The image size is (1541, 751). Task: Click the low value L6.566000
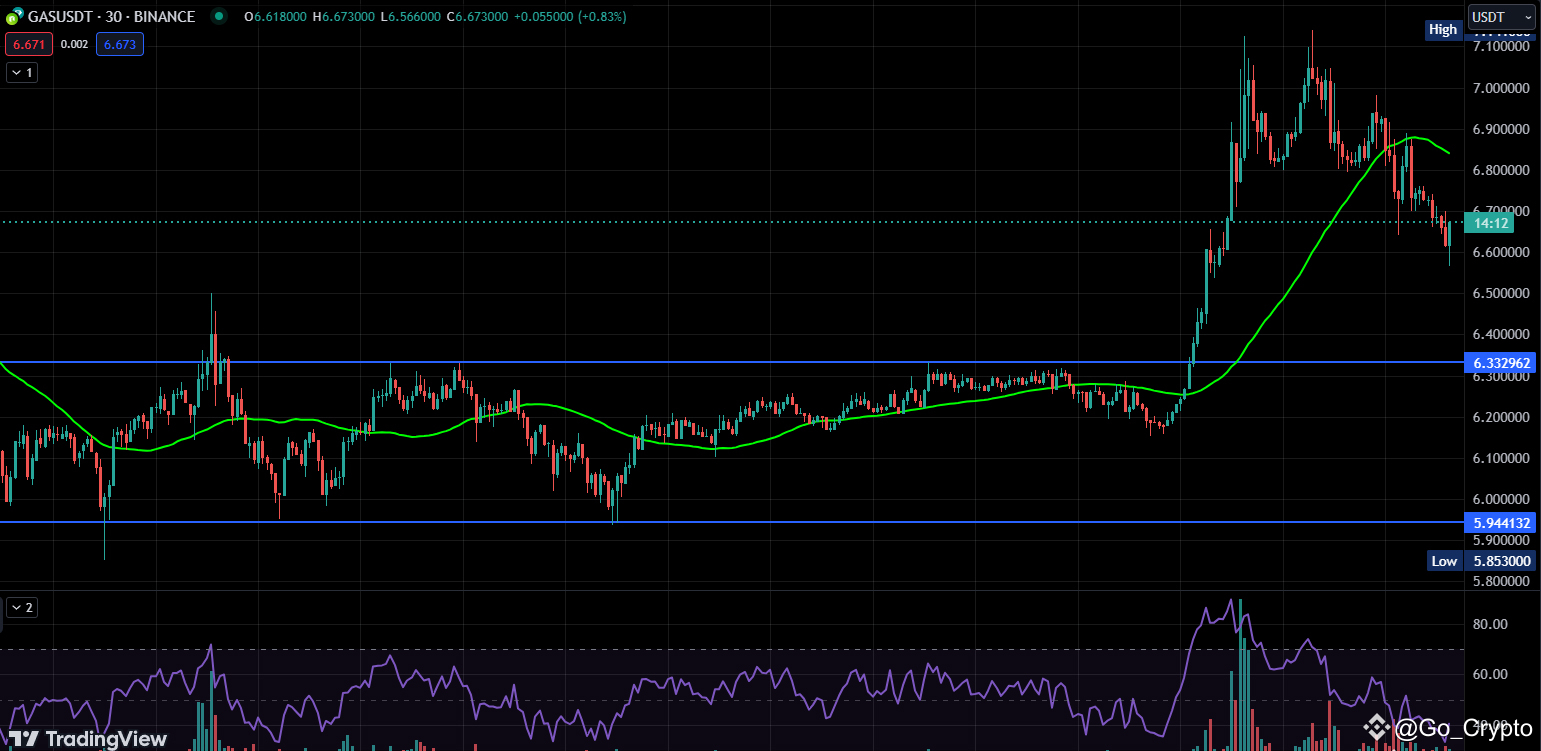(x=413, y=17)
